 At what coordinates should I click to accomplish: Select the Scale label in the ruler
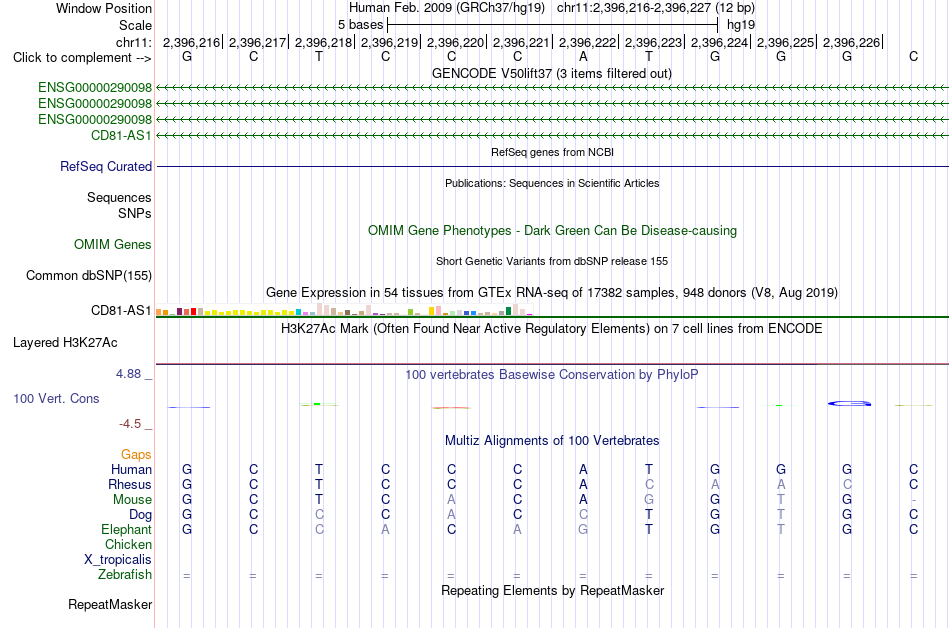tap(135, 25)
